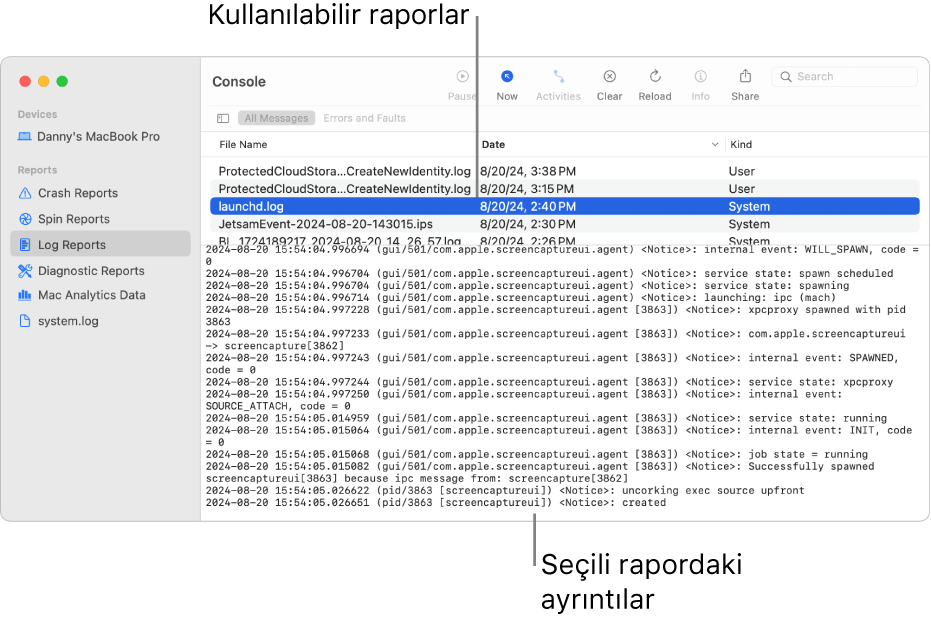
Task: Zoom the Console window with the green button
Action: point(62,81)
